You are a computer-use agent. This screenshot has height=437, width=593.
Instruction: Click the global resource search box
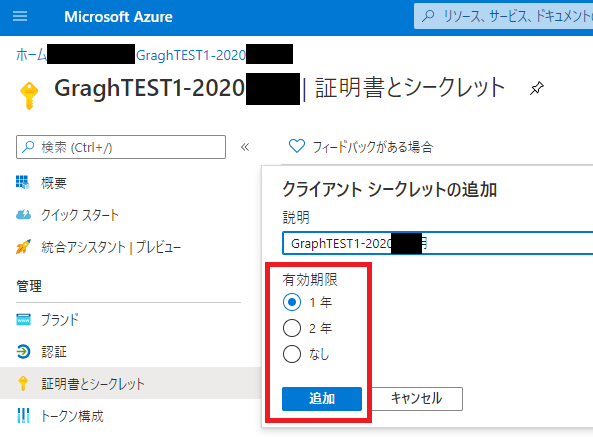(x=503, y=16)
